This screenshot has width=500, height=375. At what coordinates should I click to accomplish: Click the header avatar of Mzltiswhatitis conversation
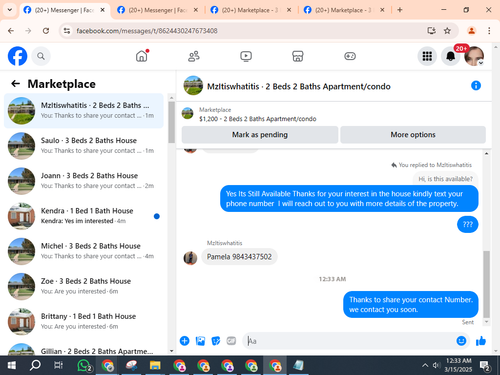click(x=193, y=85)
